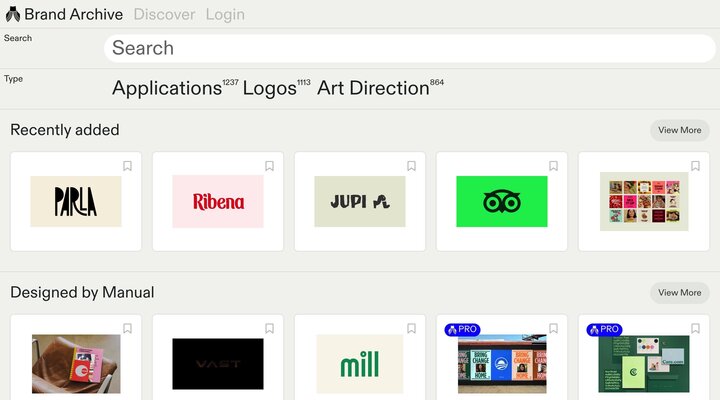Bookmark the Parla logo card

(x=128, y=166)
